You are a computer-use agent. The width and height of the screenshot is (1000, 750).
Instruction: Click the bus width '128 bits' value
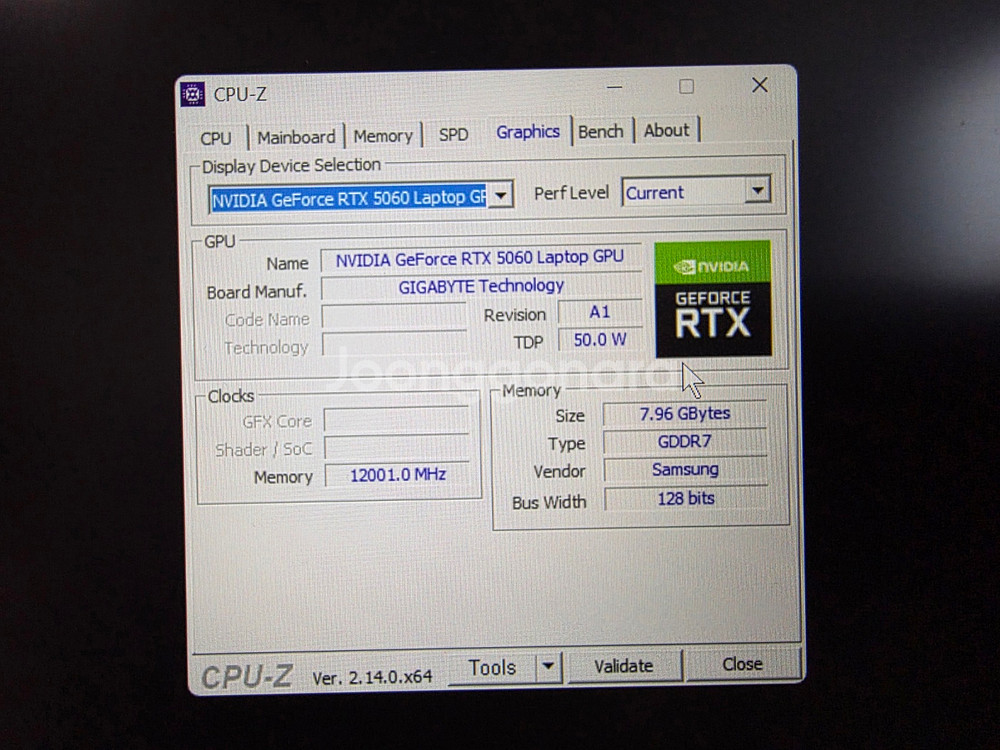[686, 498]
